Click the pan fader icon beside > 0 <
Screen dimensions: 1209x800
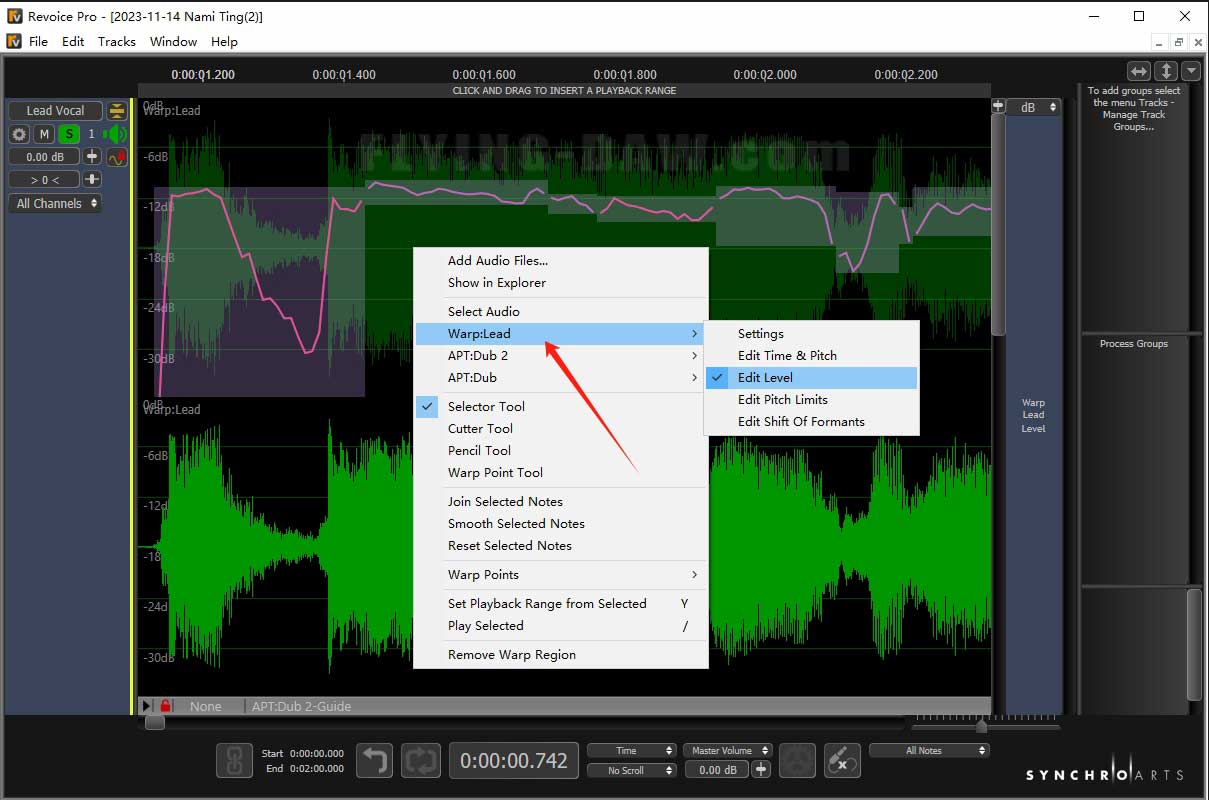click(x=92, y=180)
